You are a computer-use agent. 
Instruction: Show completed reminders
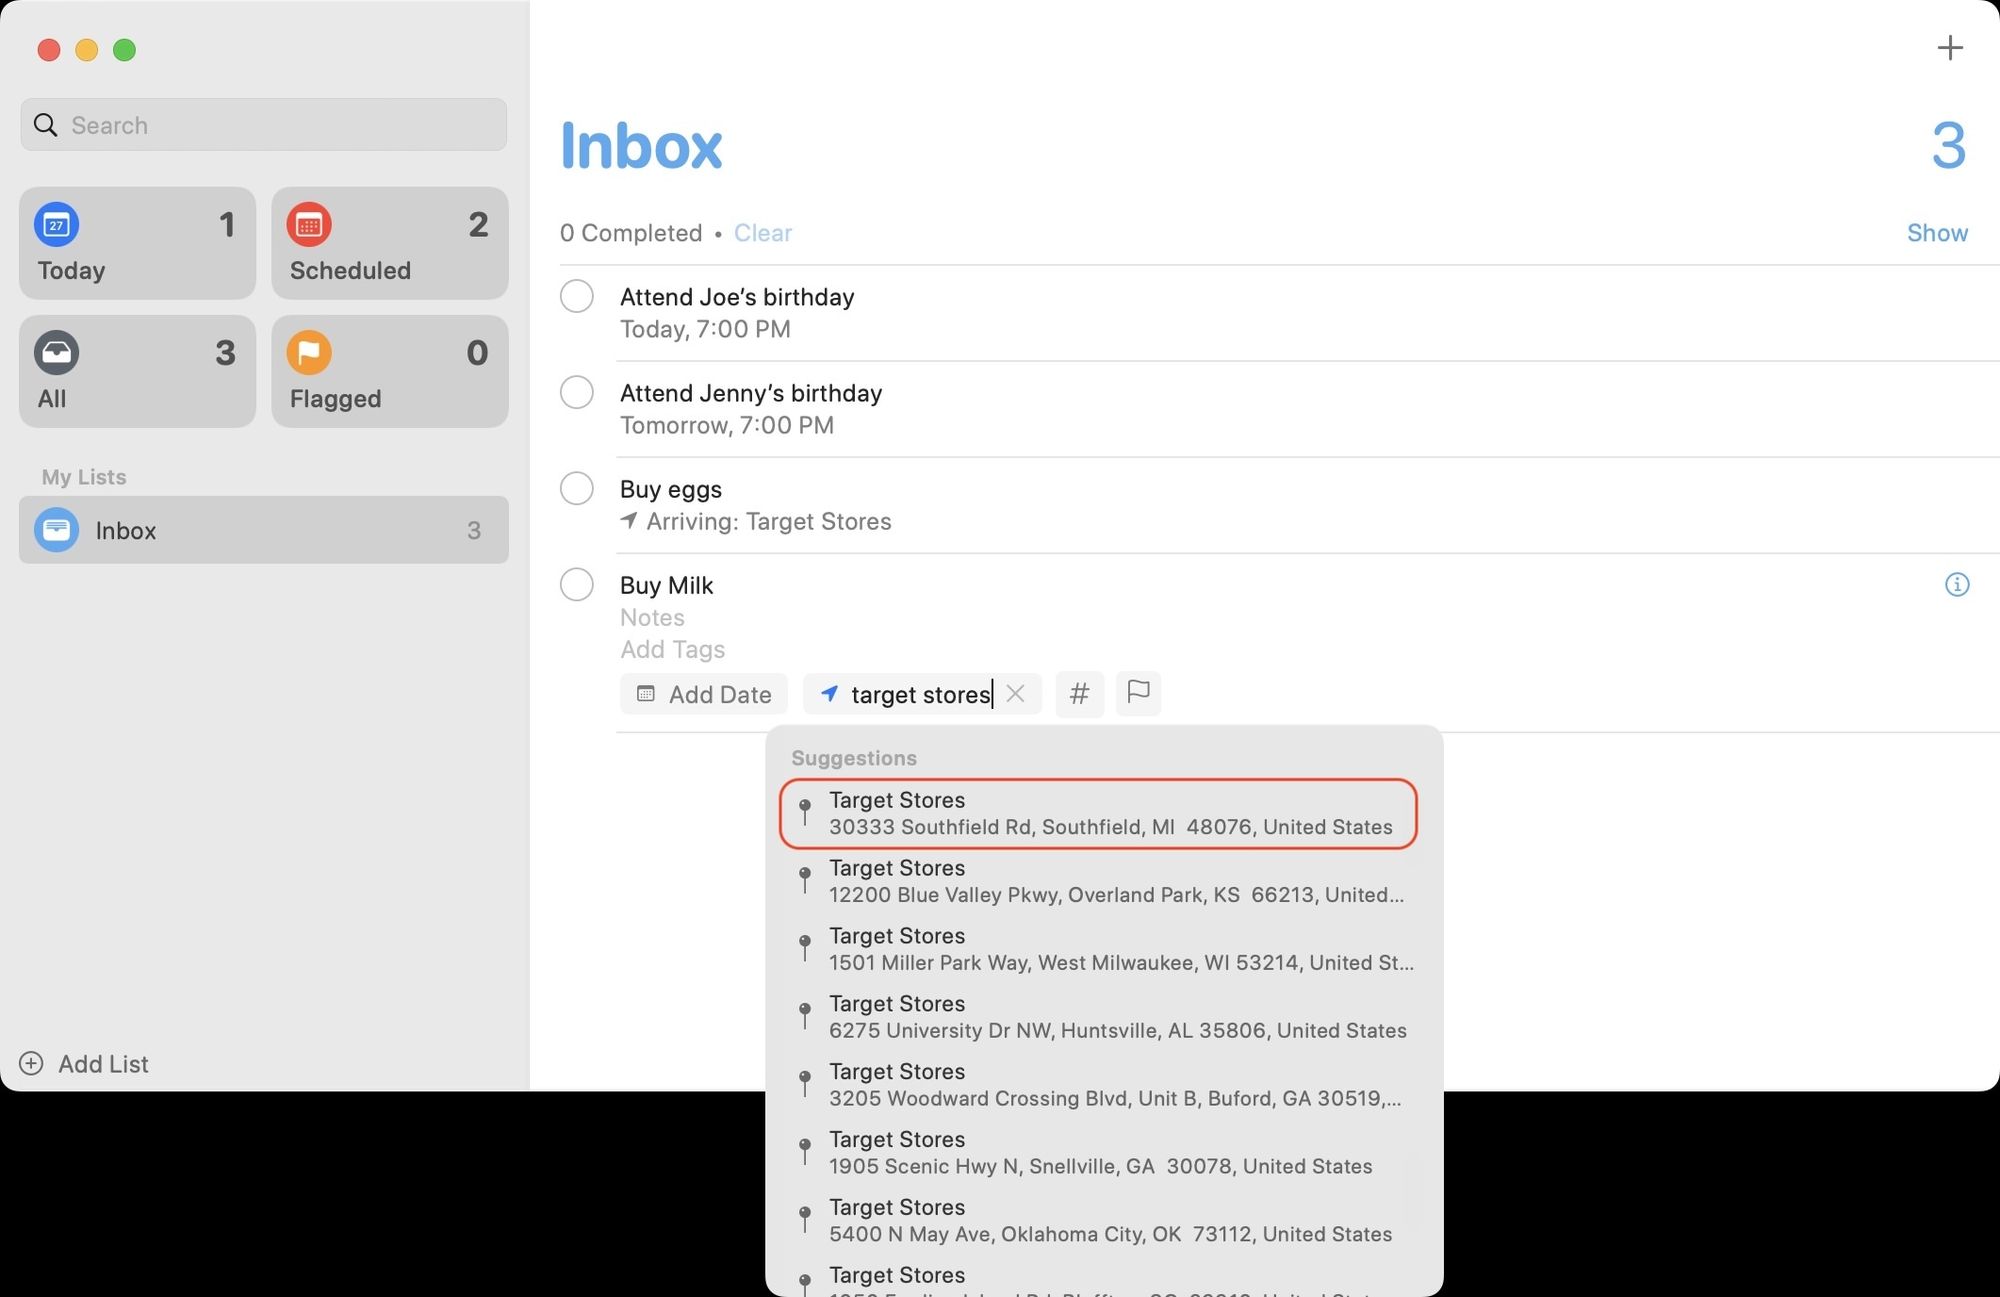1936,232
